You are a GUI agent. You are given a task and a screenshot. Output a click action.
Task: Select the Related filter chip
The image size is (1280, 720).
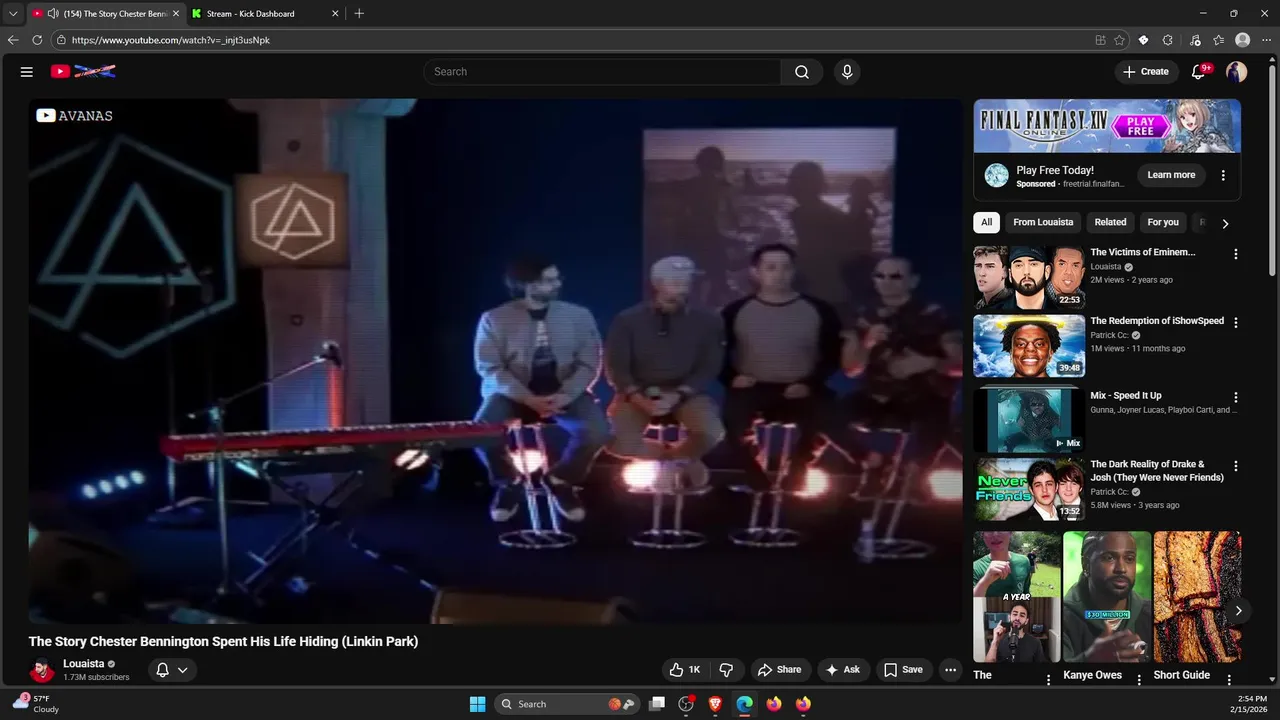(1110, 222)
